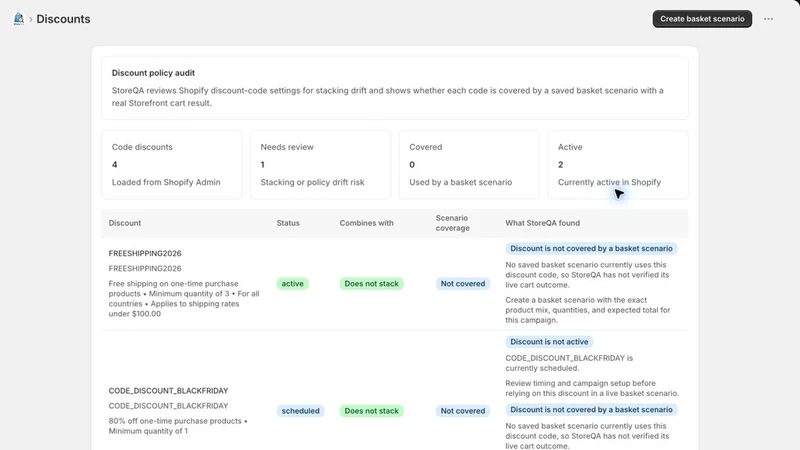This screenshot has height=450, width=800.
Task: Select the 80% off one-time purchase description
Action: click(x=178, y=426)
